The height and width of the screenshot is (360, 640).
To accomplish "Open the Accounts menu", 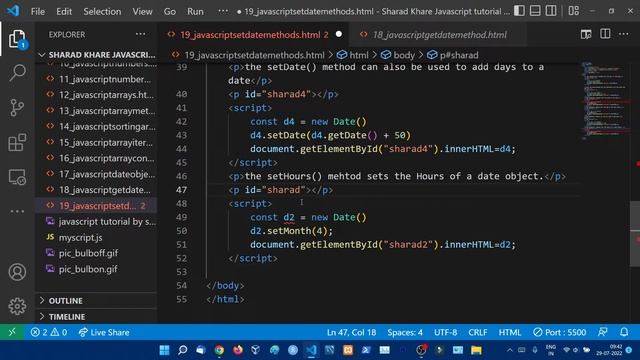I will 17,272.
